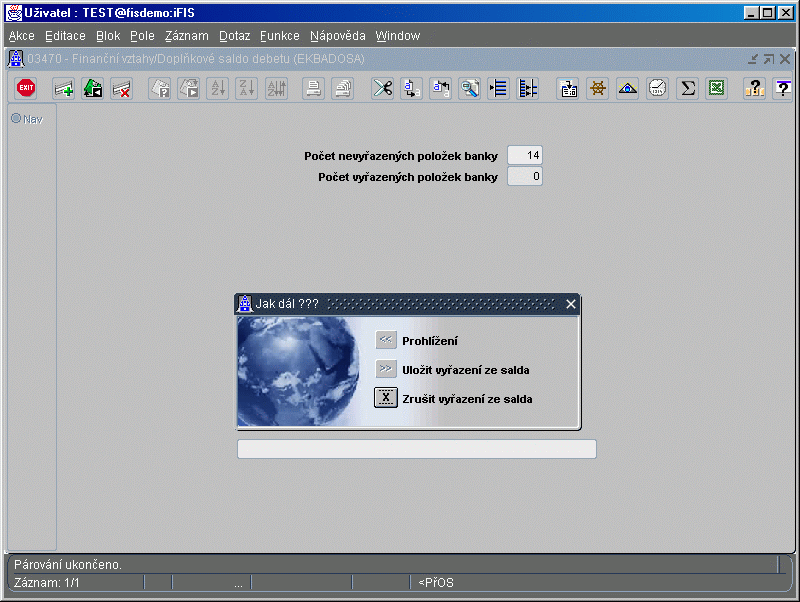Click the << button next to Prohlížení
This screenshot has height=602, width=800.
pos(386,340)
